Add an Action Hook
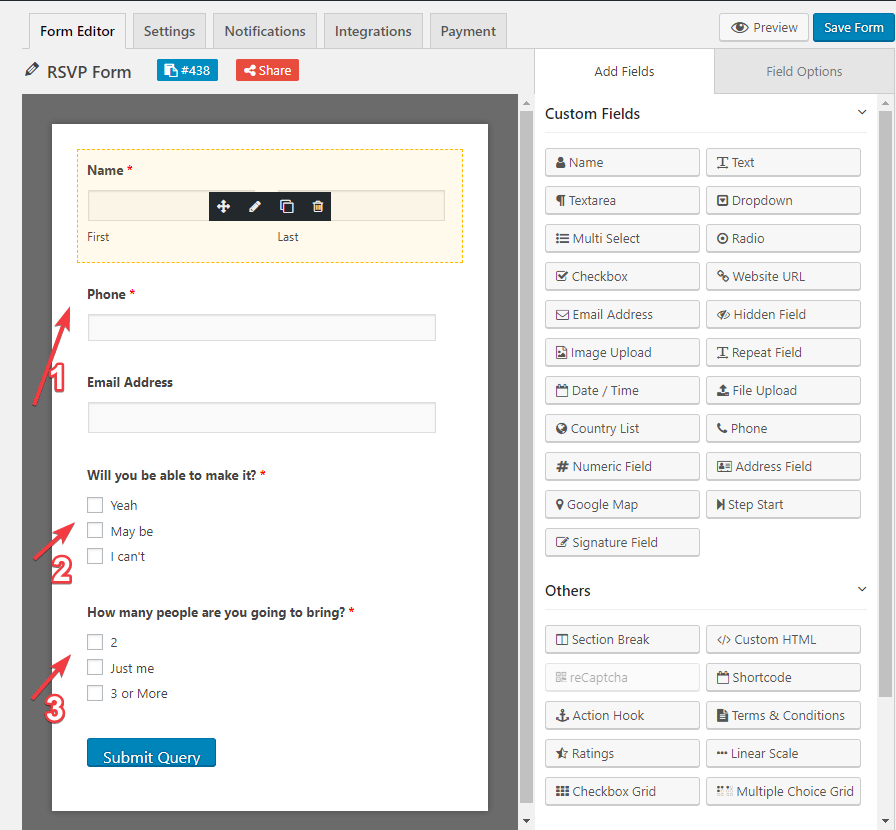The image size is (896, 830). [622, 716]
